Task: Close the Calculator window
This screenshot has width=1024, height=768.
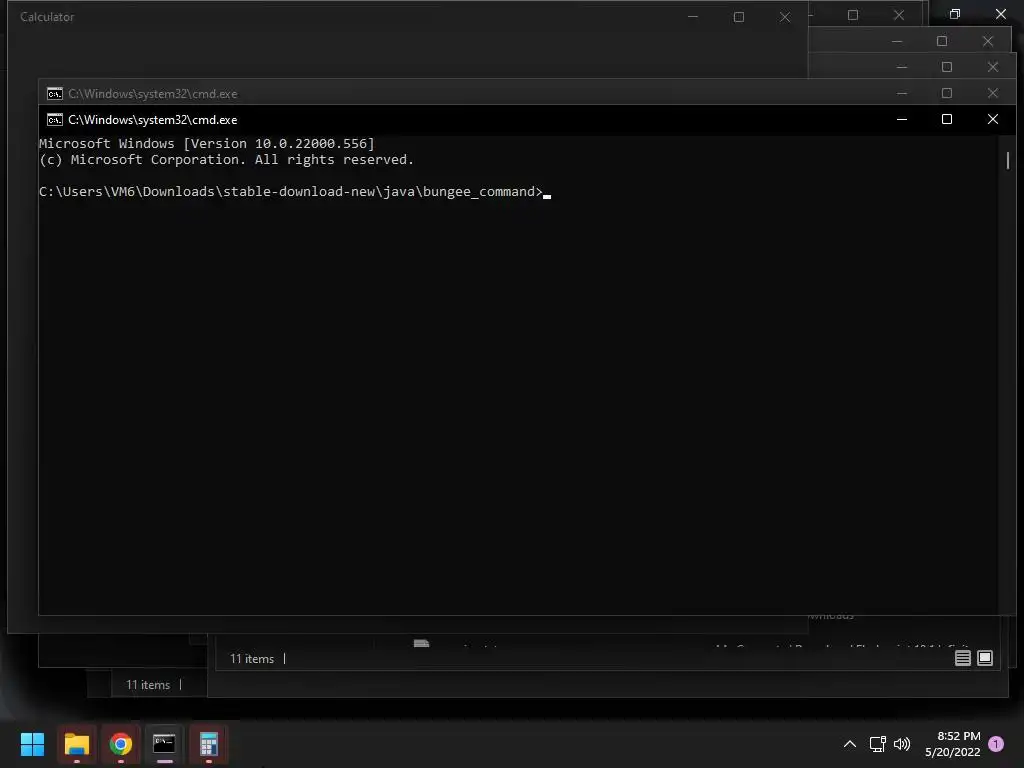Action: pos(785,17)
